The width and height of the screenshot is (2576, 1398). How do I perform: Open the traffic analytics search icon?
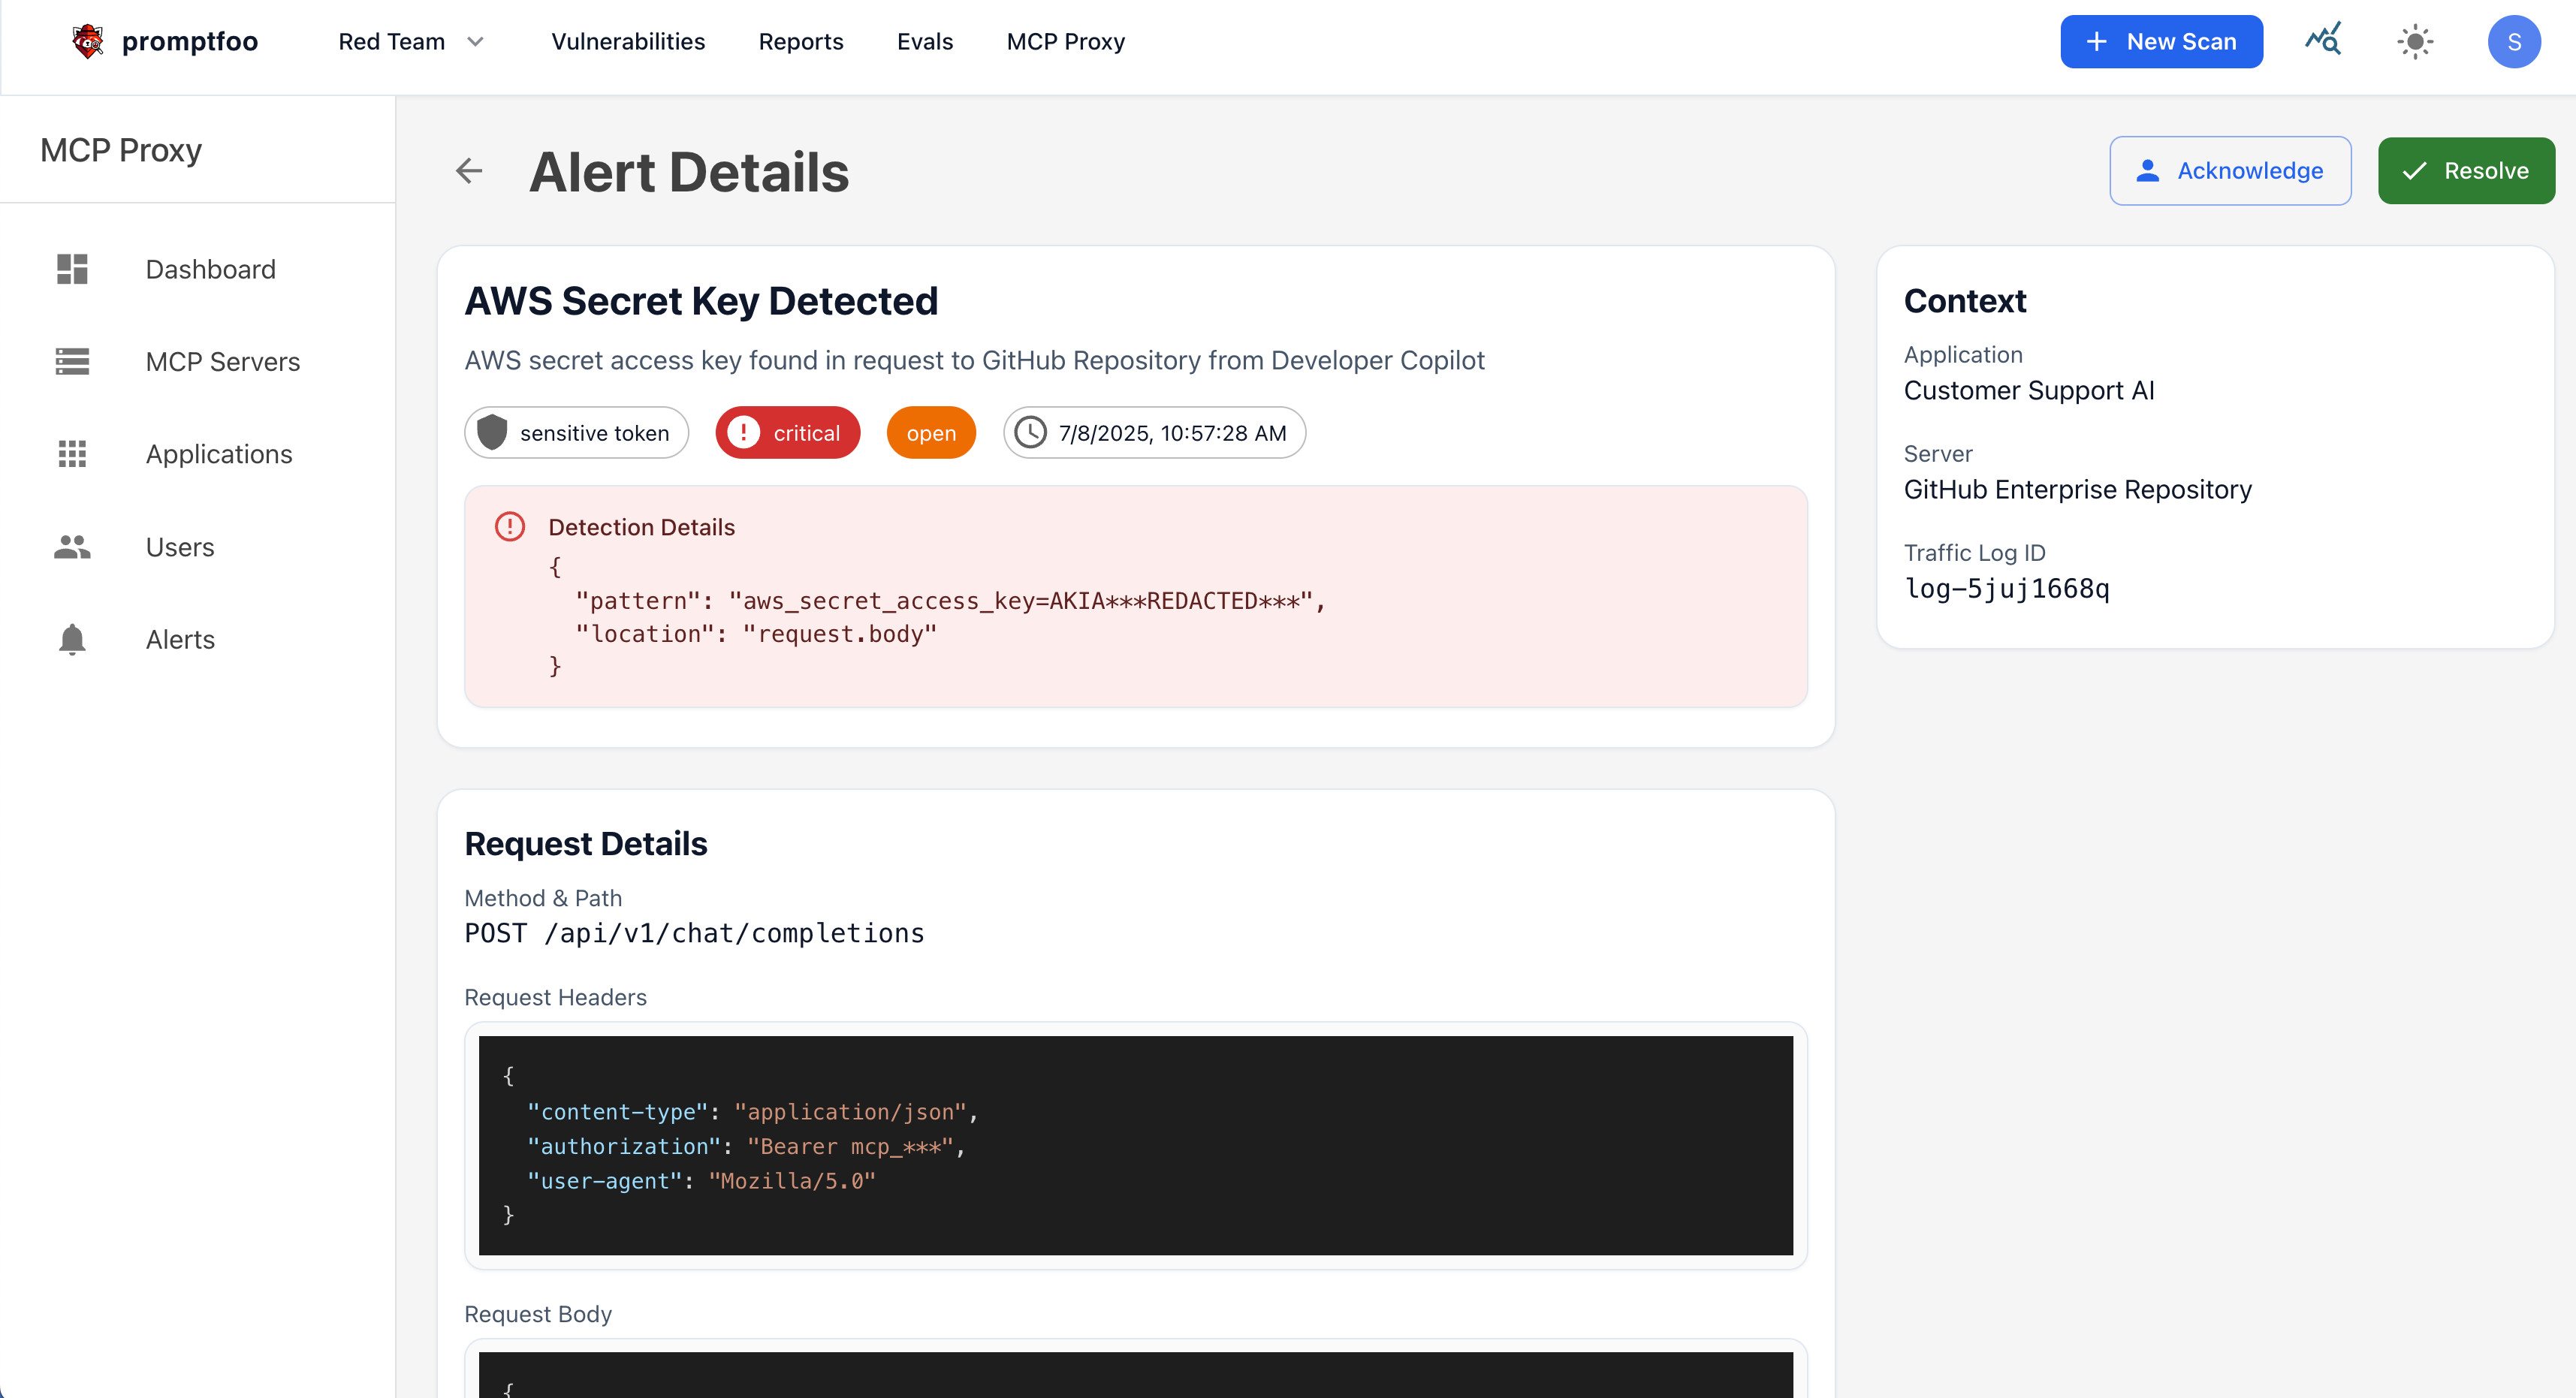(2323, 41)
